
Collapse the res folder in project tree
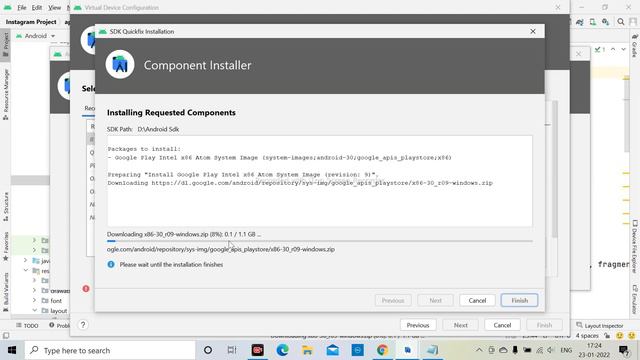[x=26, y=271]
